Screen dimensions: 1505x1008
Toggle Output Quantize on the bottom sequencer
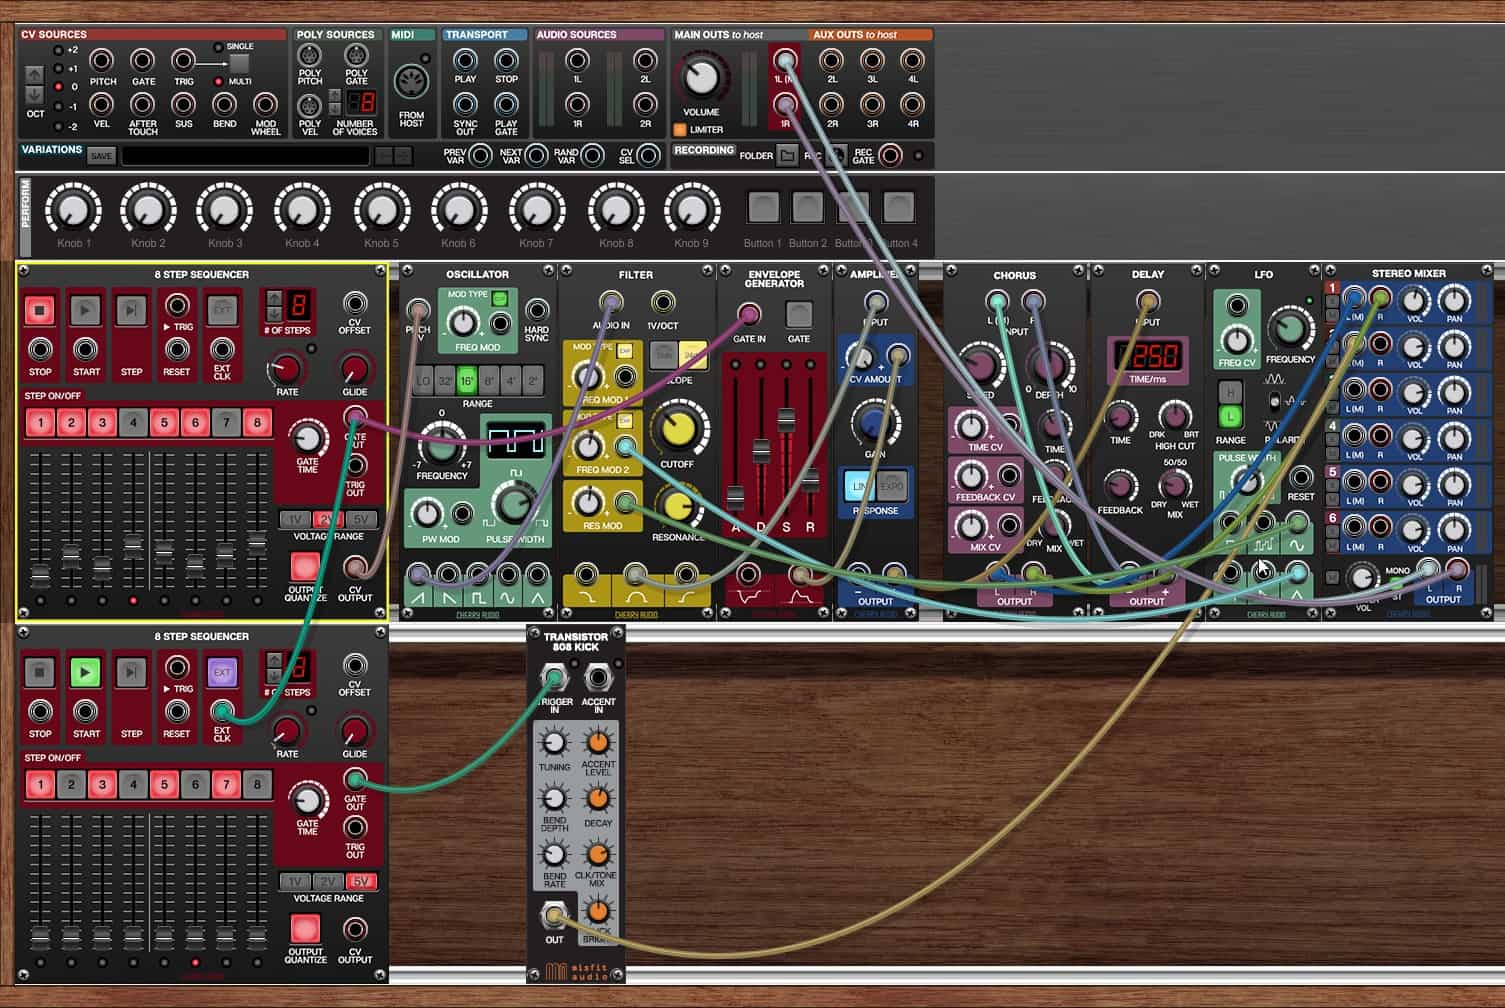coord(305,929)
